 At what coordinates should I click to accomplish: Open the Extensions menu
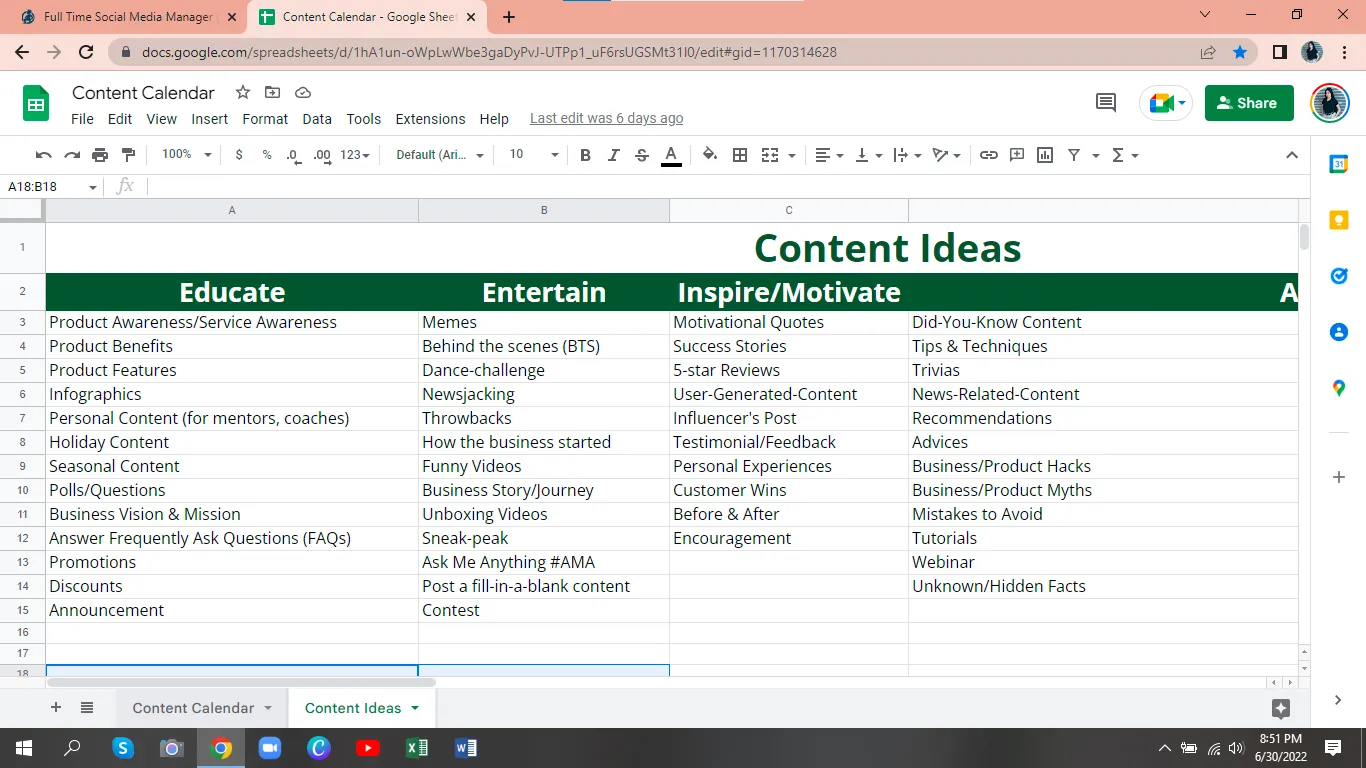click(430, 119)
